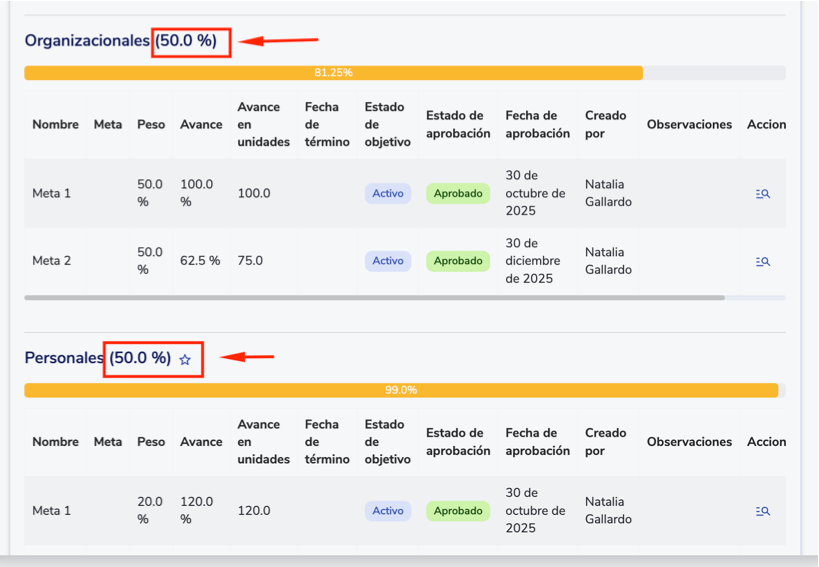Image resolution: width=819 pixels, height=567 pixels.
Task: Click Creado por header in Personales table
Action: click(605, 442)
